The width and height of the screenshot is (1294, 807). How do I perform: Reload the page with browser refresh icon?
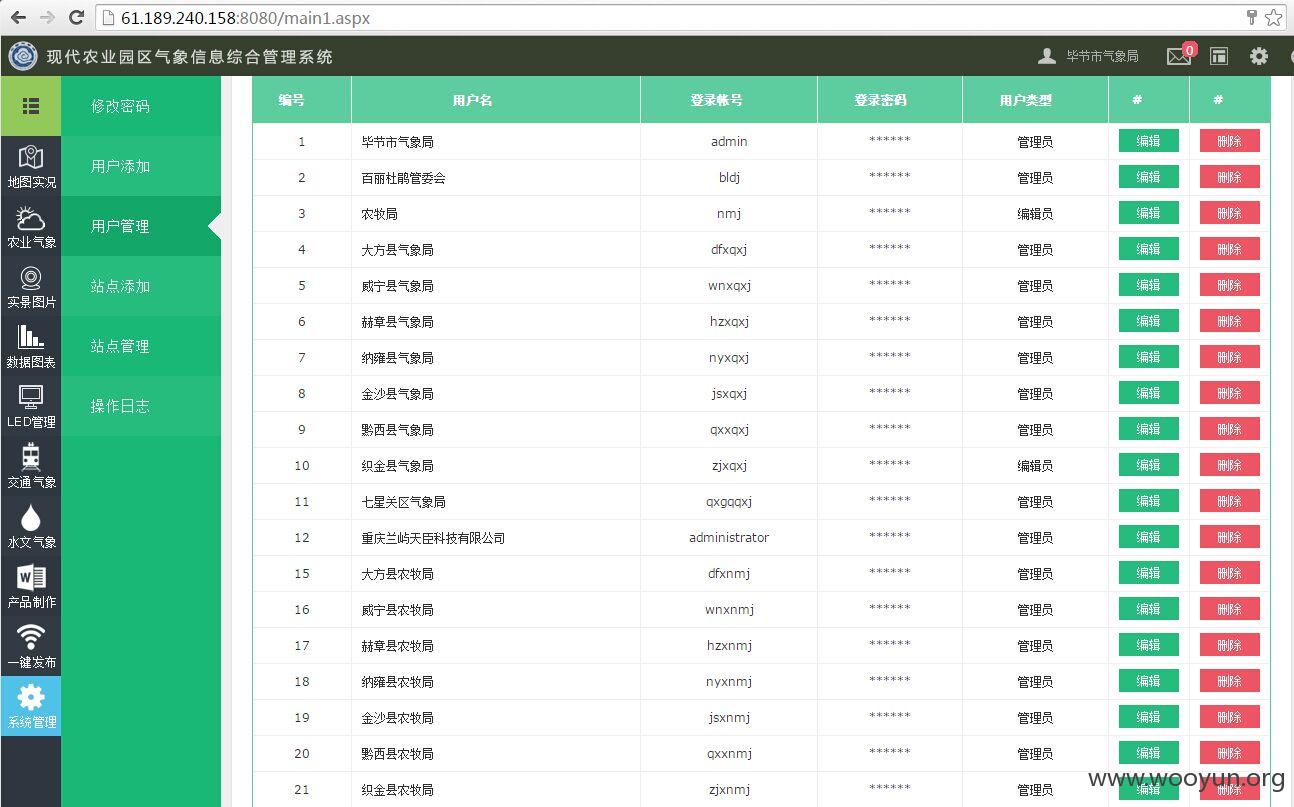[x=76, y=18]
